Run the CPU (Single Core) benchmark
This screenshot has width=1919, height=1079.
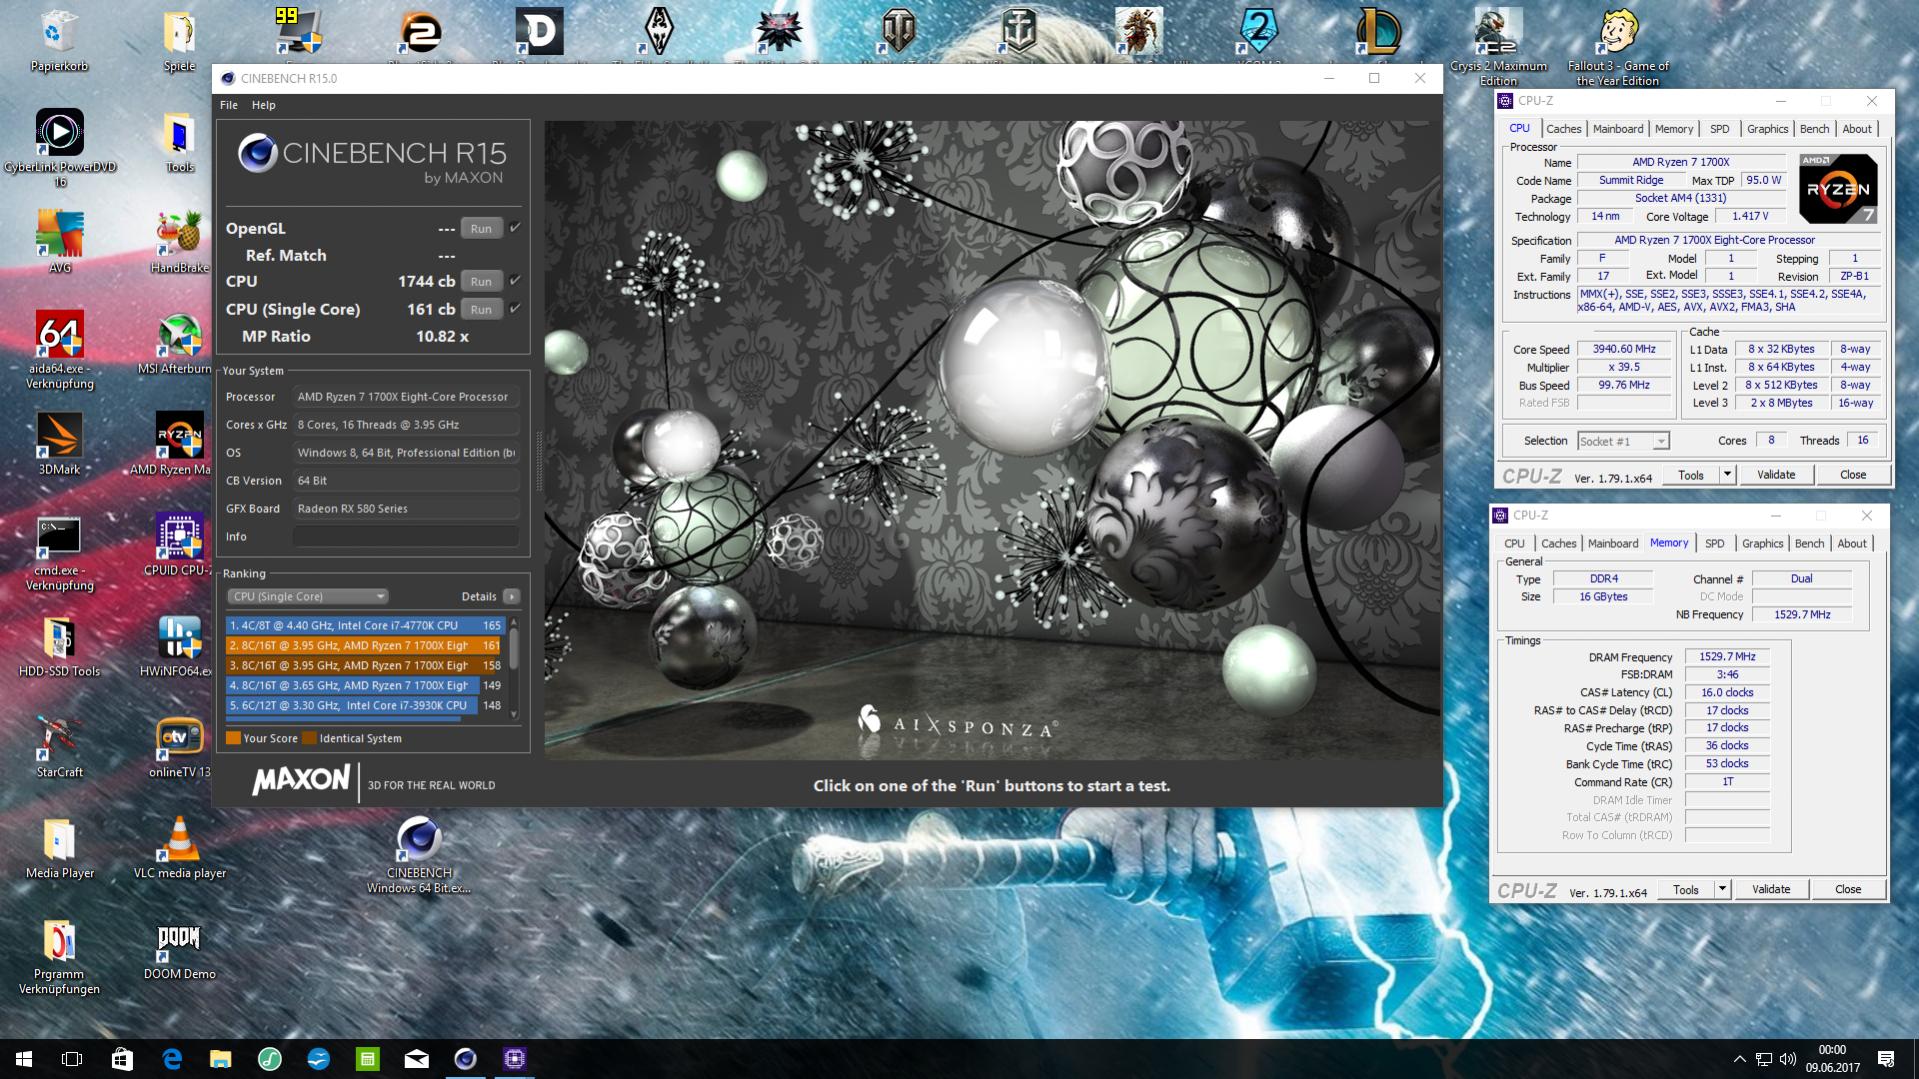481,309
